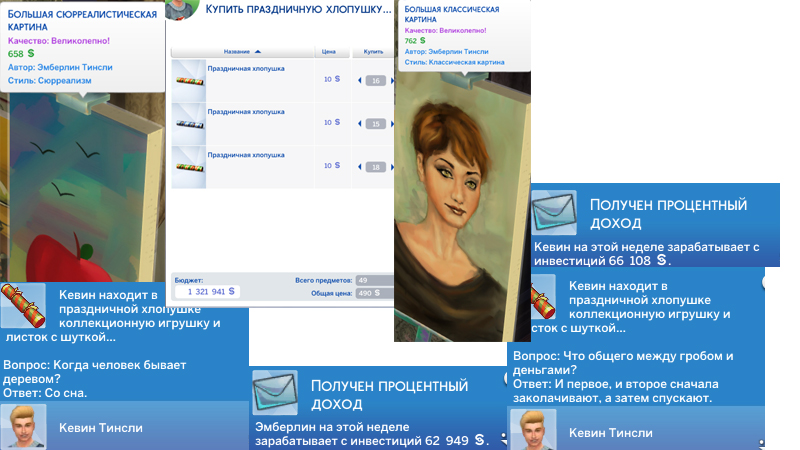Click the 10 § price in the quantity 16 row
The height and width of the screenshot is (450, 800).
pos(332,79)
